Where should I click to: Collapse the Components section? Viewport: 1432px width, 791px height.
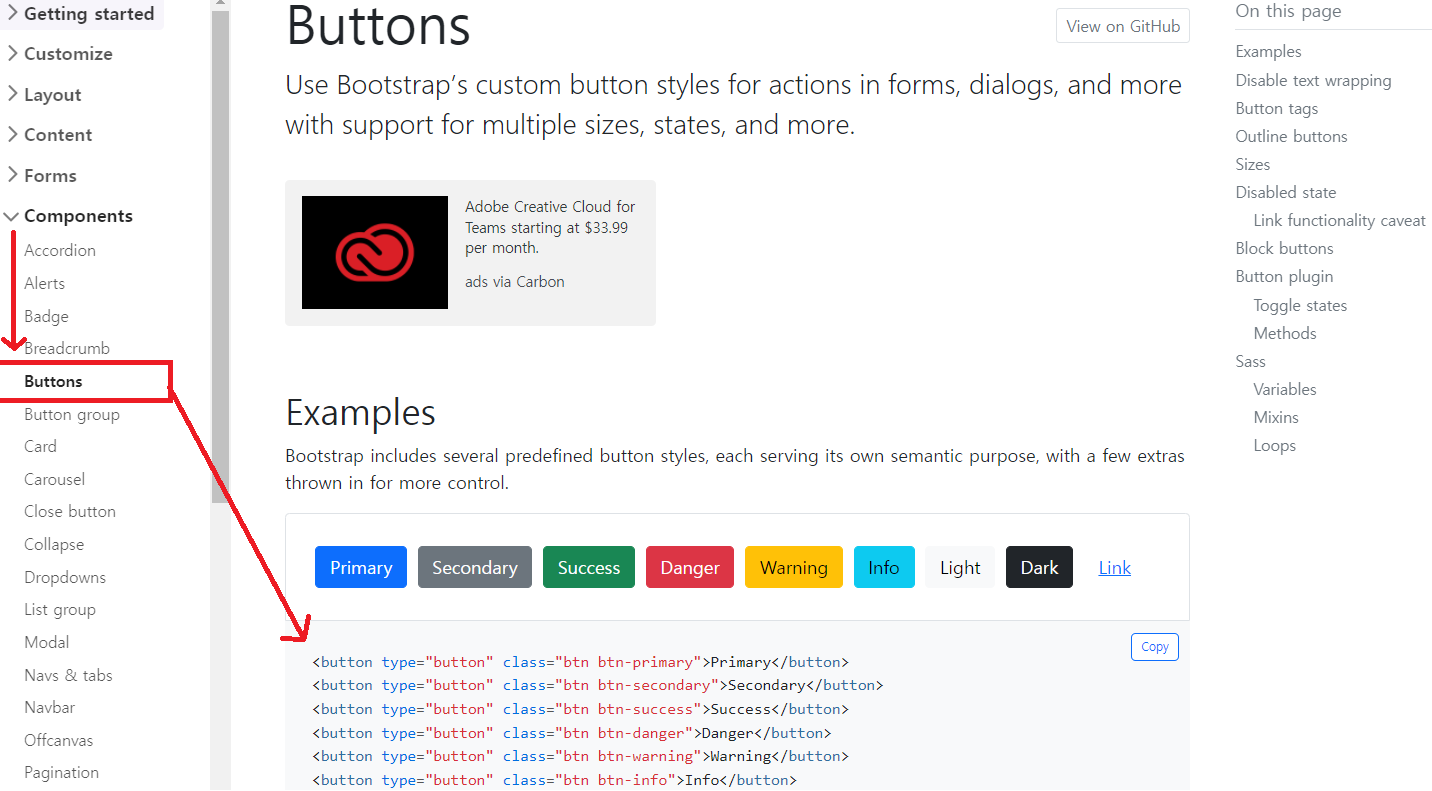point(70,216)
